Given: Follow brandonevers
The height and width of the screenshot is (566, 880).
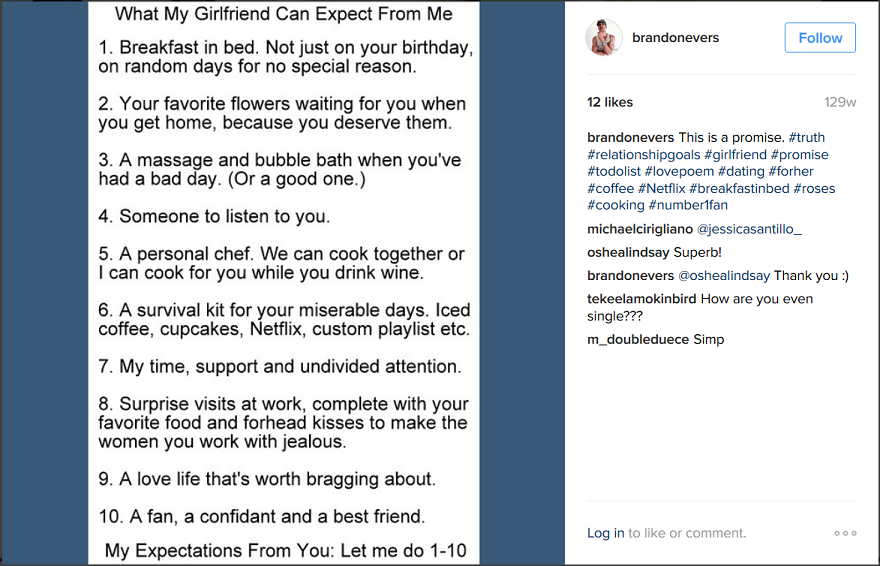Looking at the screenshot, I should 820,38.
